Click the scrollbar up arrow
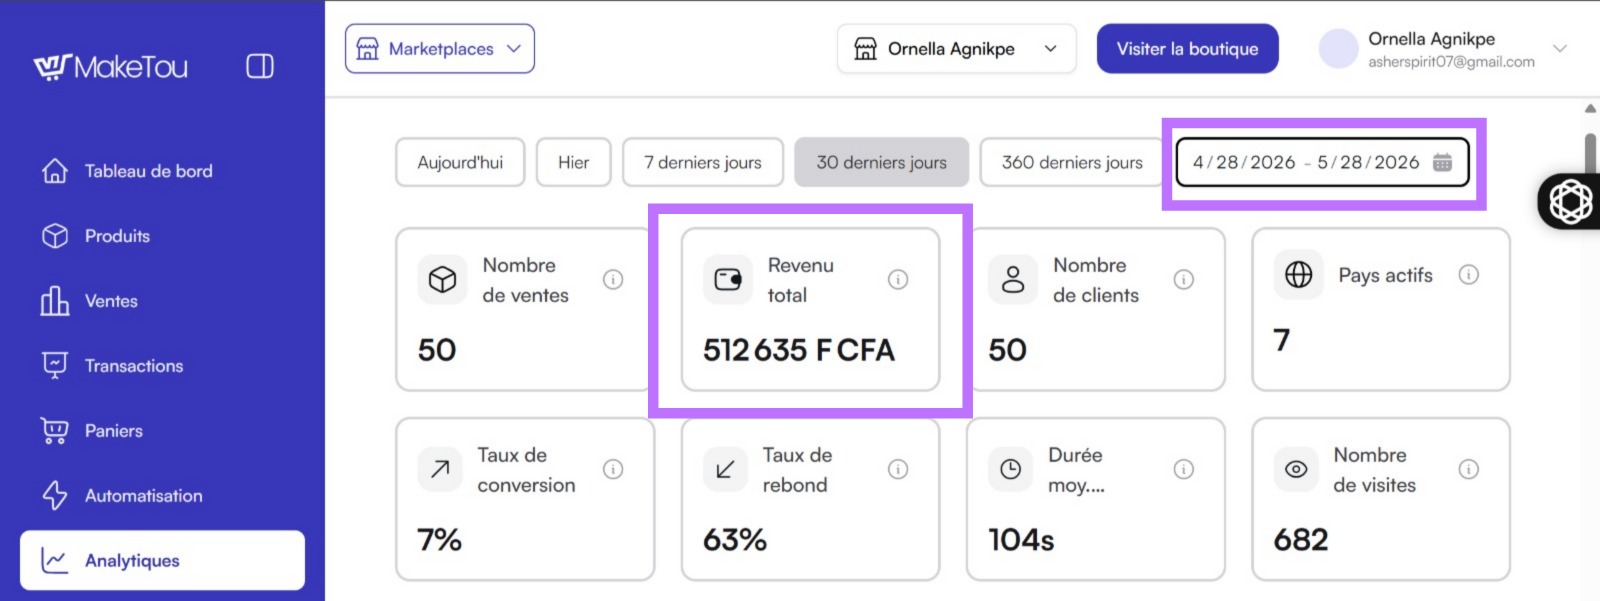The width and height of the screenshot is (1600, 601). [x=1590, y=108]
